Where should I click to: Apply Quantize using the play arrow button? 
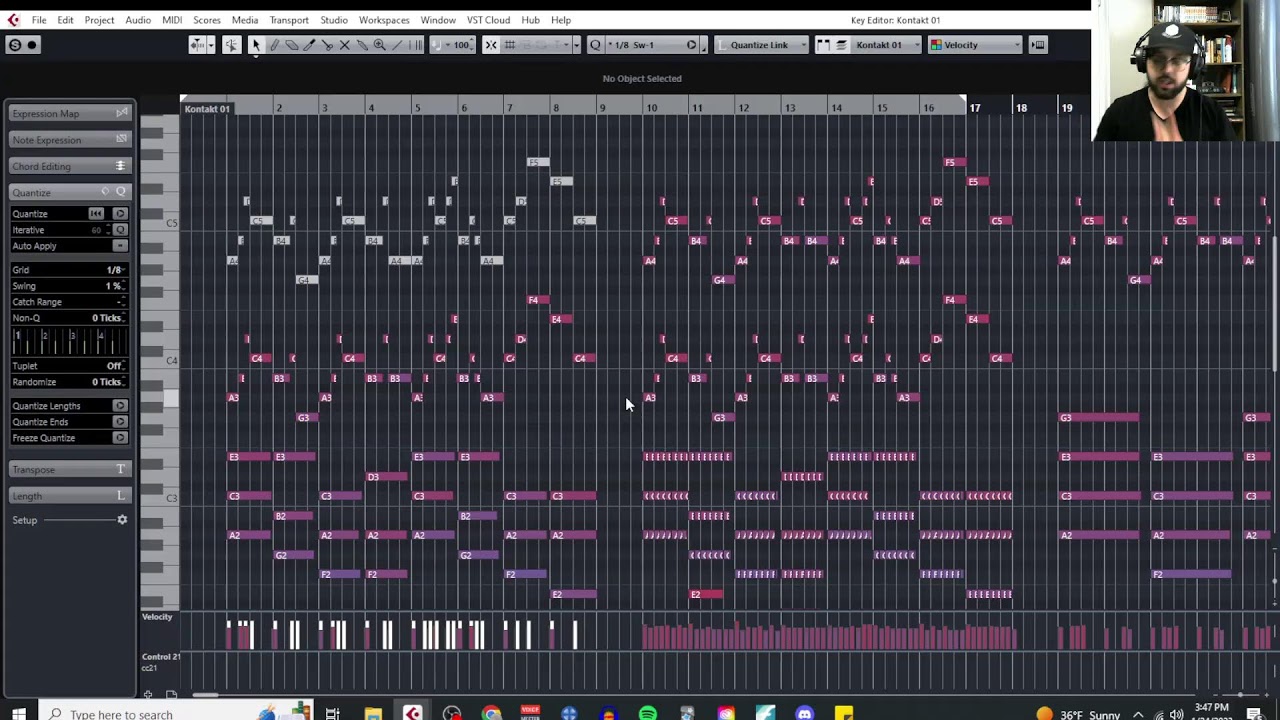(x=120, y=214)
